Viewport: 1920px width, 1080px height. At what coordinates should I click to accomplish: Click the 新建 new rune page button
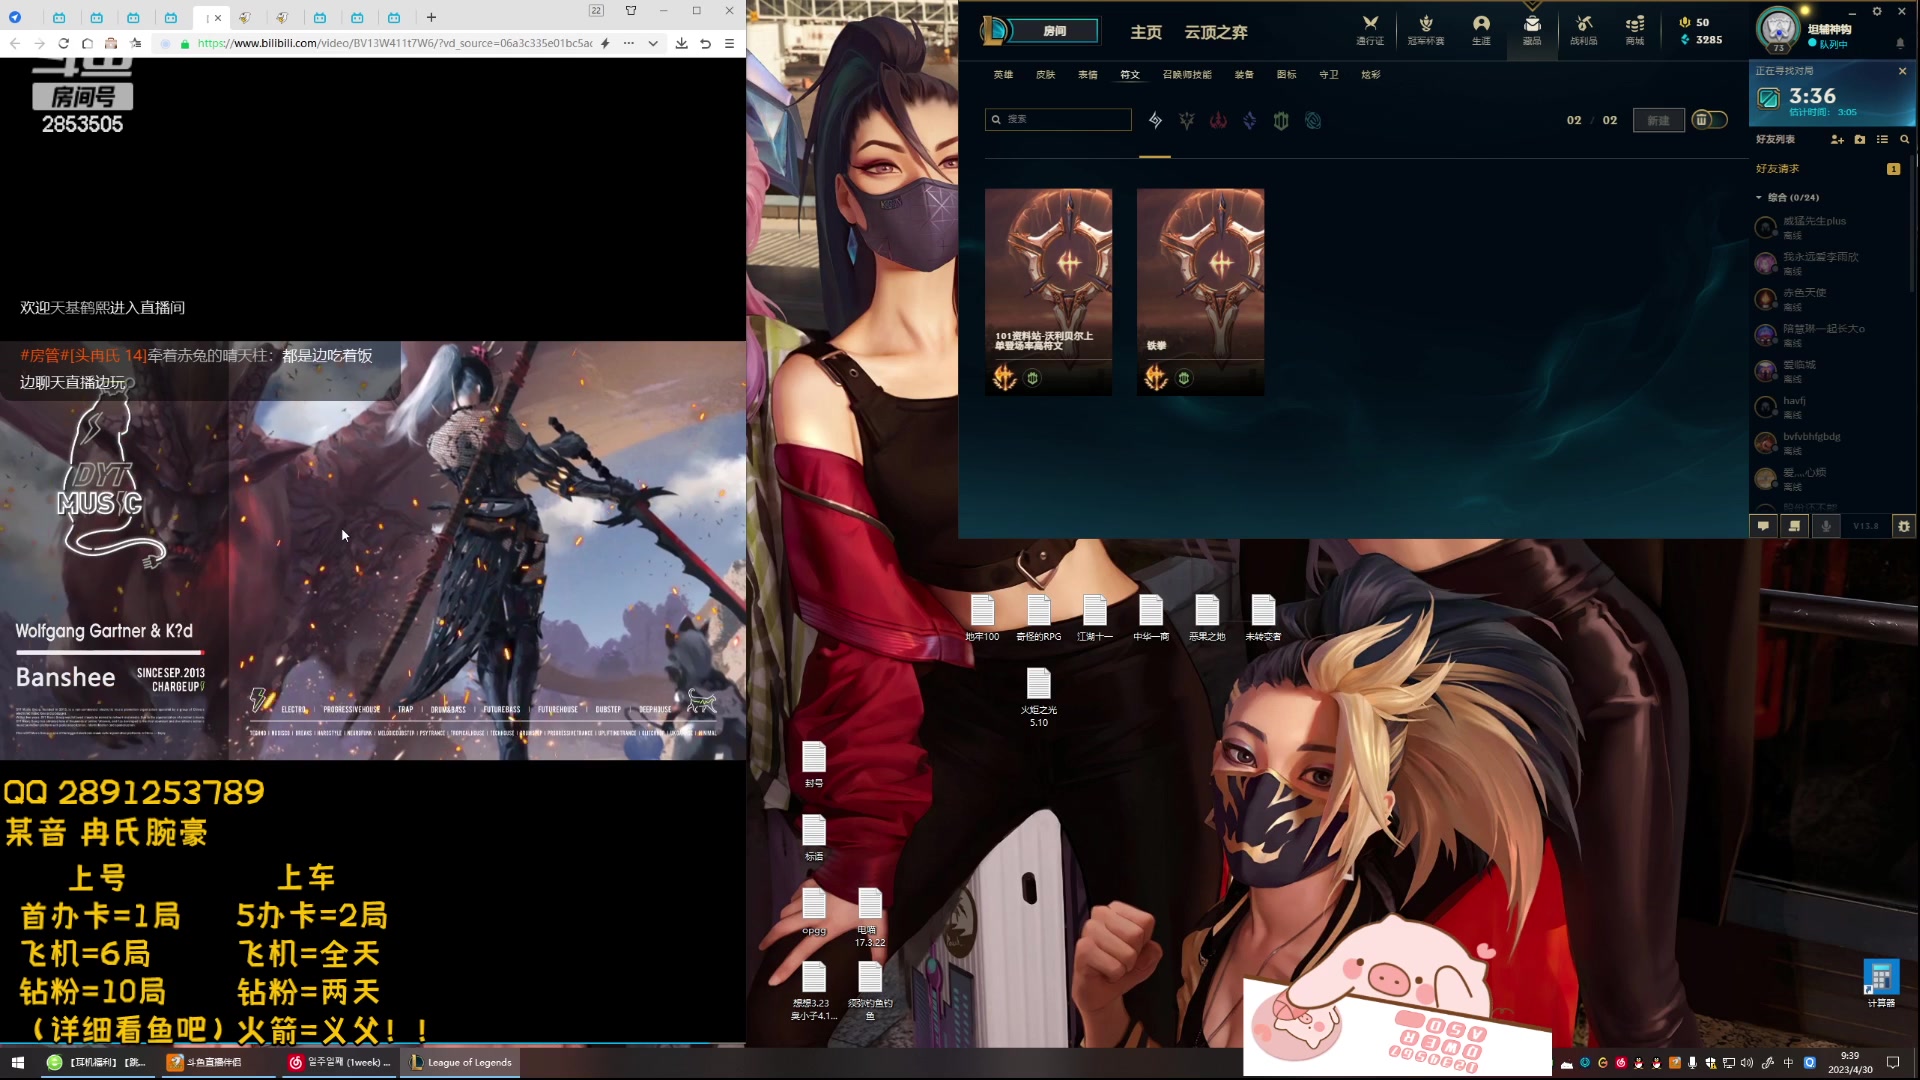[1658, 120]
